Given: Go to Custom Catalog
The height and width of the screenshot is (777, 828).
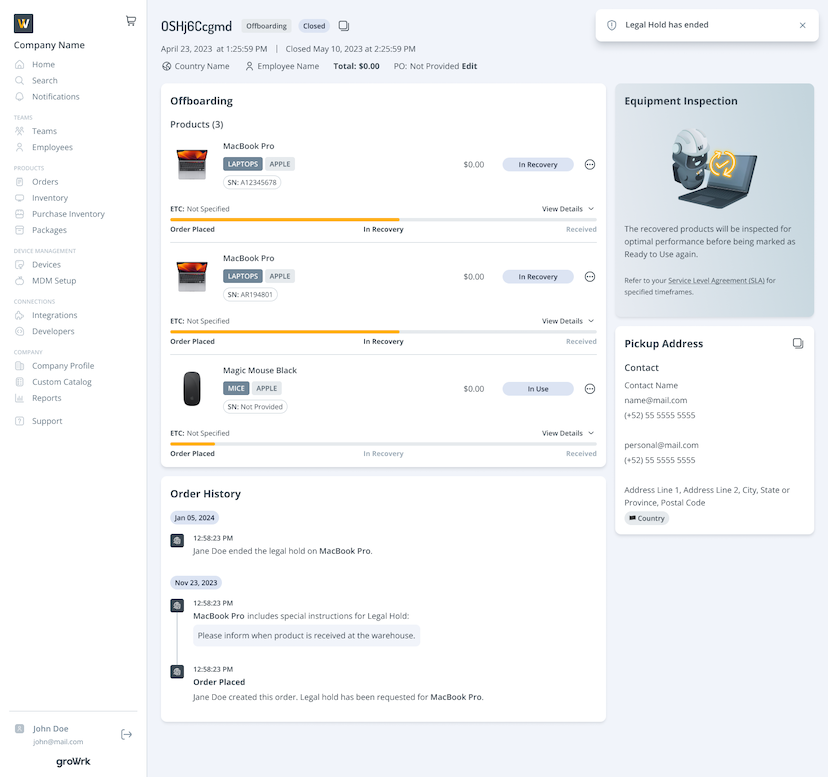Looking at the screenshot, I should pyautogui.click(x=62, y=382).
